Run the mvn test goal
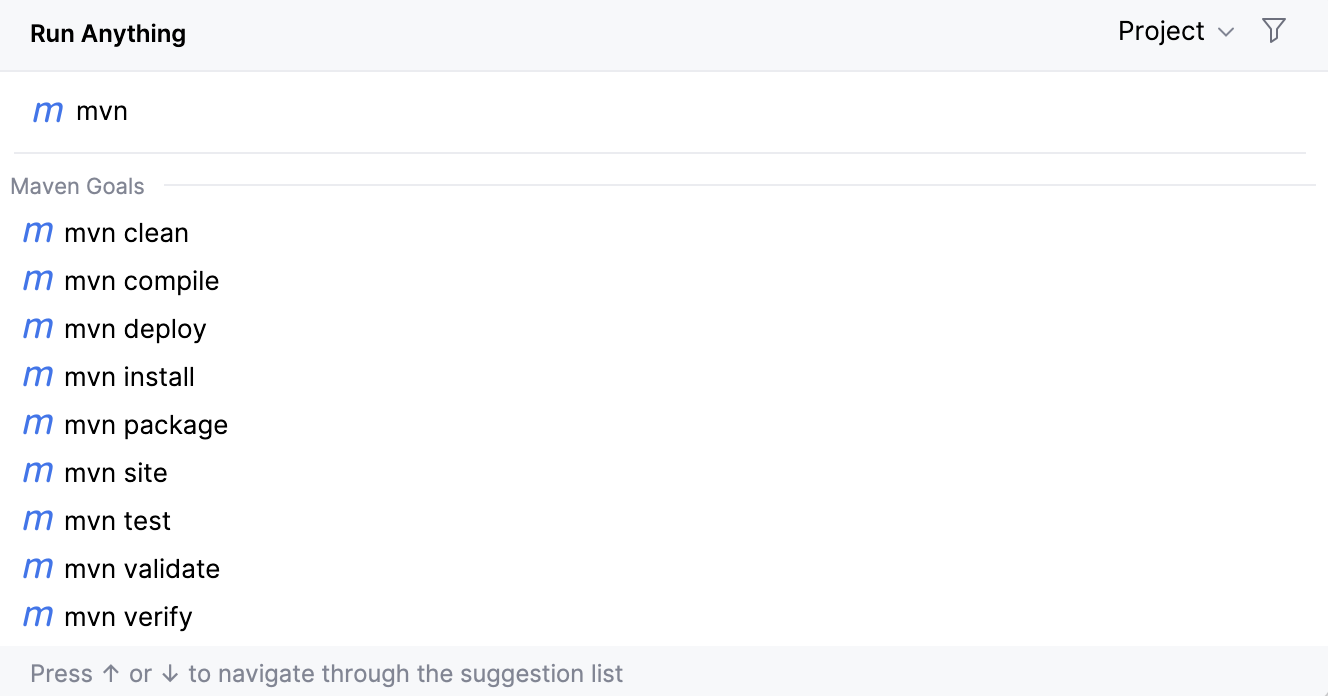Screen dimensions: 1328x696 click(x=117, y=520)
